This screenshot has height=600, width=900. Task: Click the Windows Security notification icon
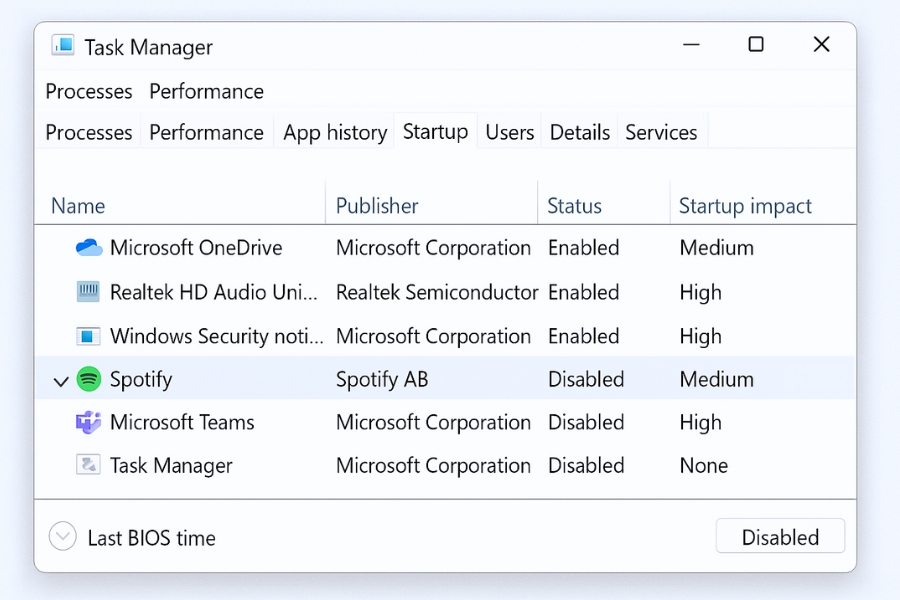click(x=89, y=336)
